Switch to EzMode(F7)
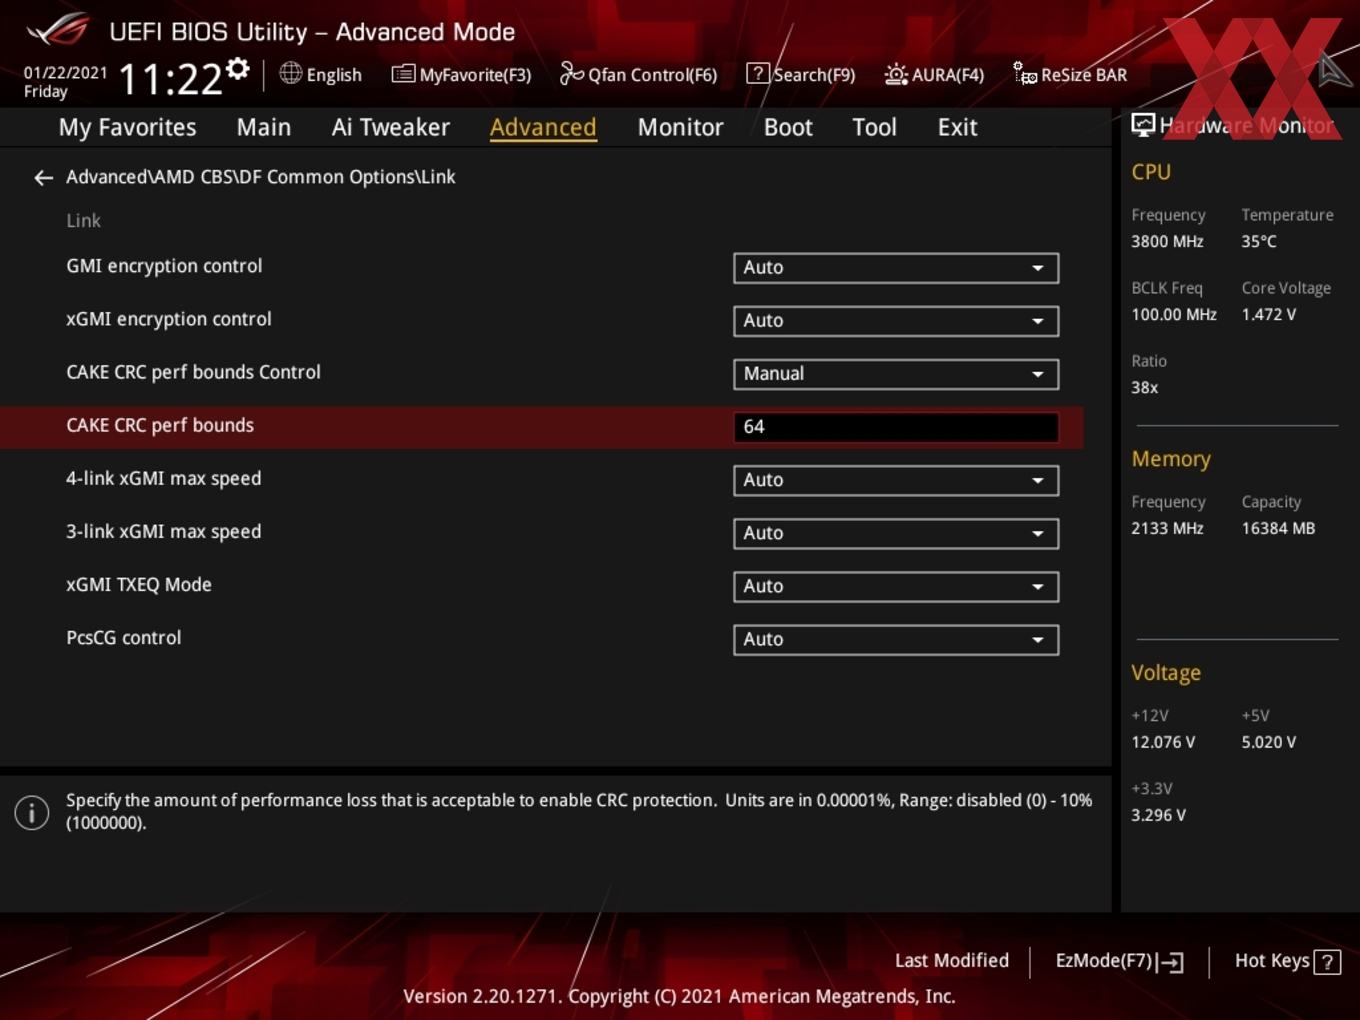1360x1020 pixels. tap(1104, 961)
